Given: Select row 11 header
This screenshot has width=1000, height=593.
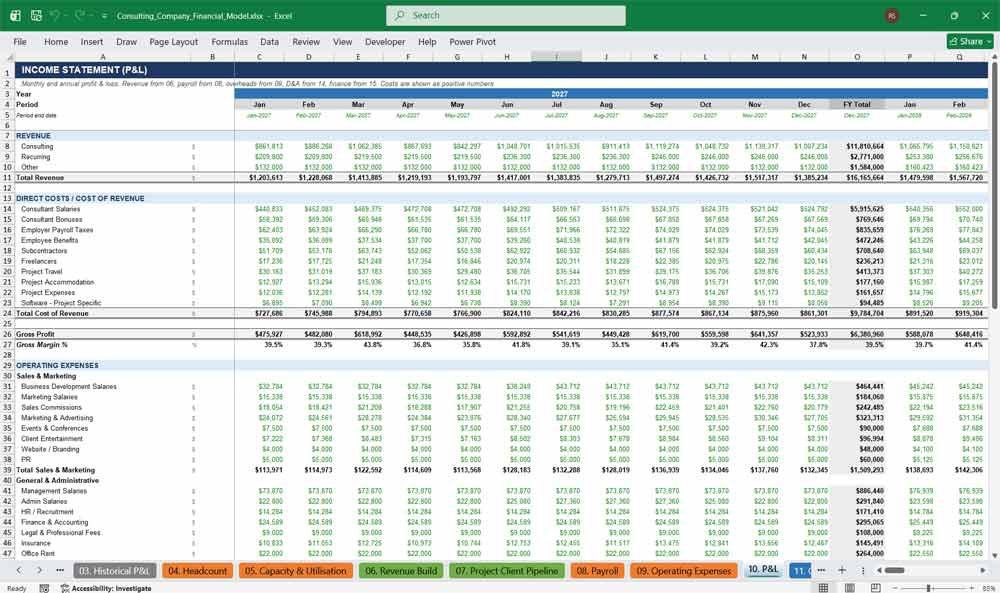Looking at the screenshot, I should (x=8, y=178).
